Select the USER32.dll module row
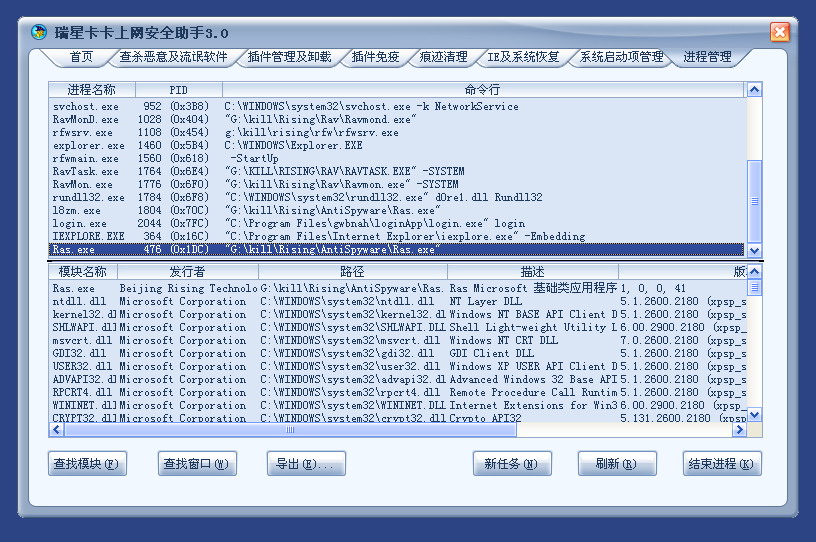This screenshot has height=542, width=816. pos(398,366)
